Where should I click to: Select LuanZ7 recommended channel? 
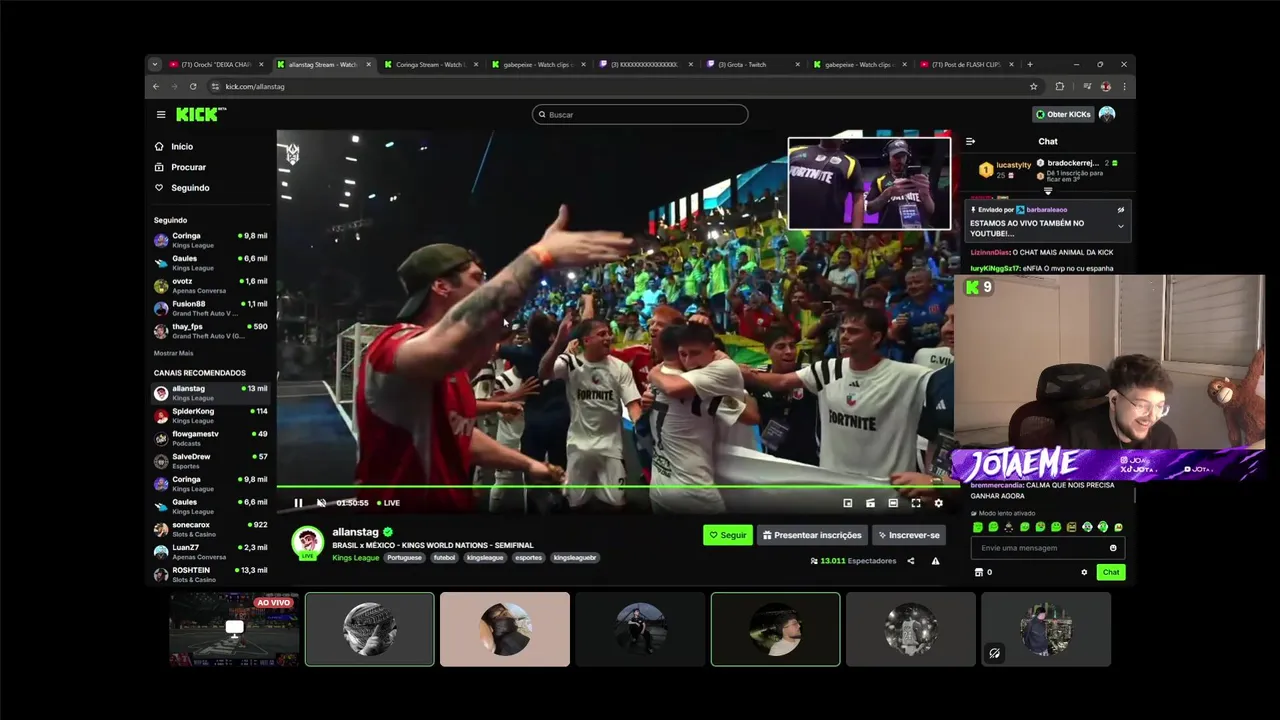click(211, 552)
